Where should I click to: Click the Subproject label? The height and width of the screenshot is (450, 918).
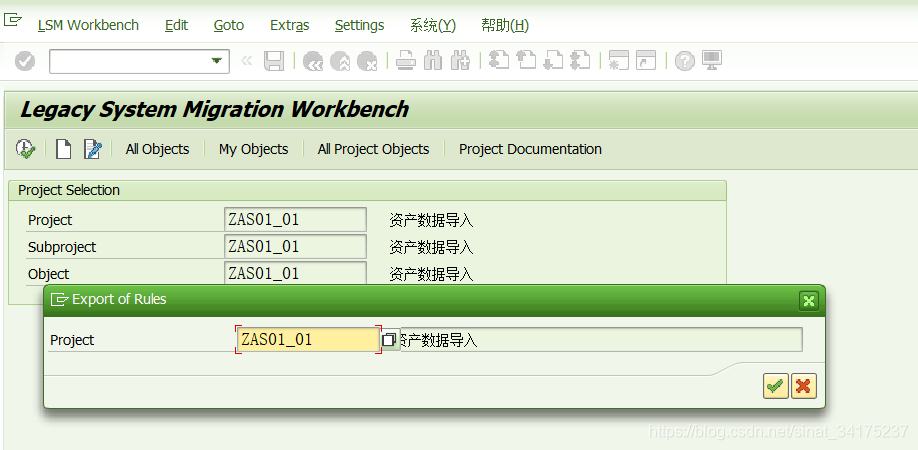tap(62, 247)
